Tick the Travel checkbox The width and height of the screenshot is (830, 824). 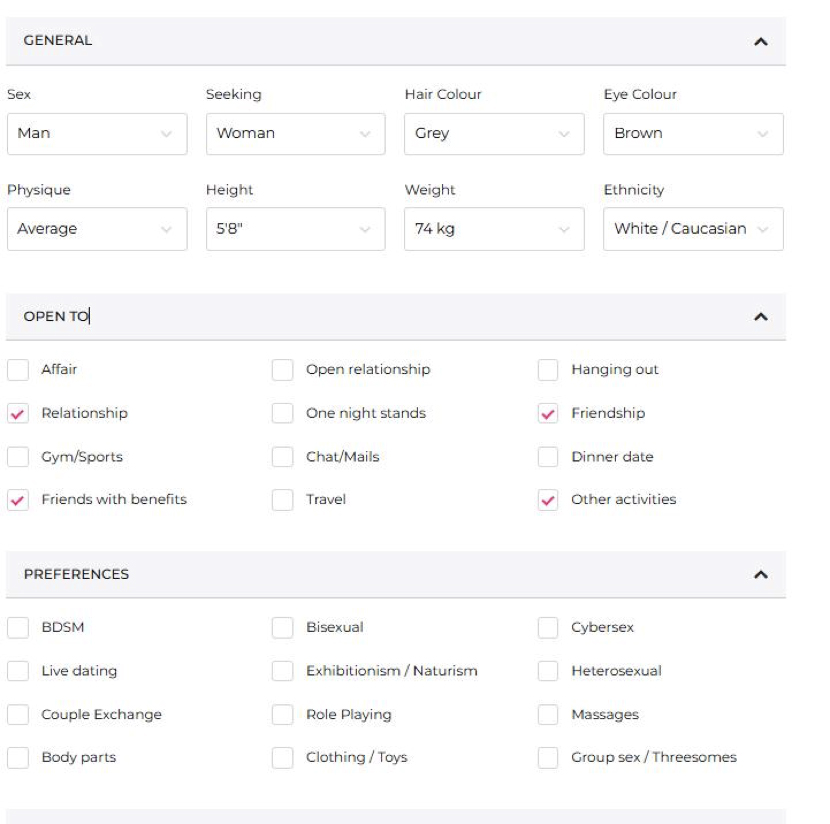click(283, 500)
